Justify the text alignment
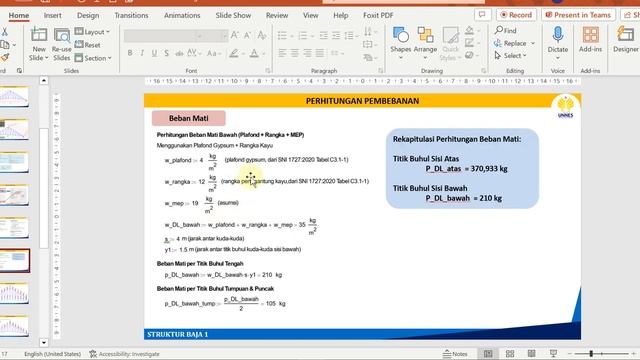Screen dimensions: 640x360 pos(320,53)
